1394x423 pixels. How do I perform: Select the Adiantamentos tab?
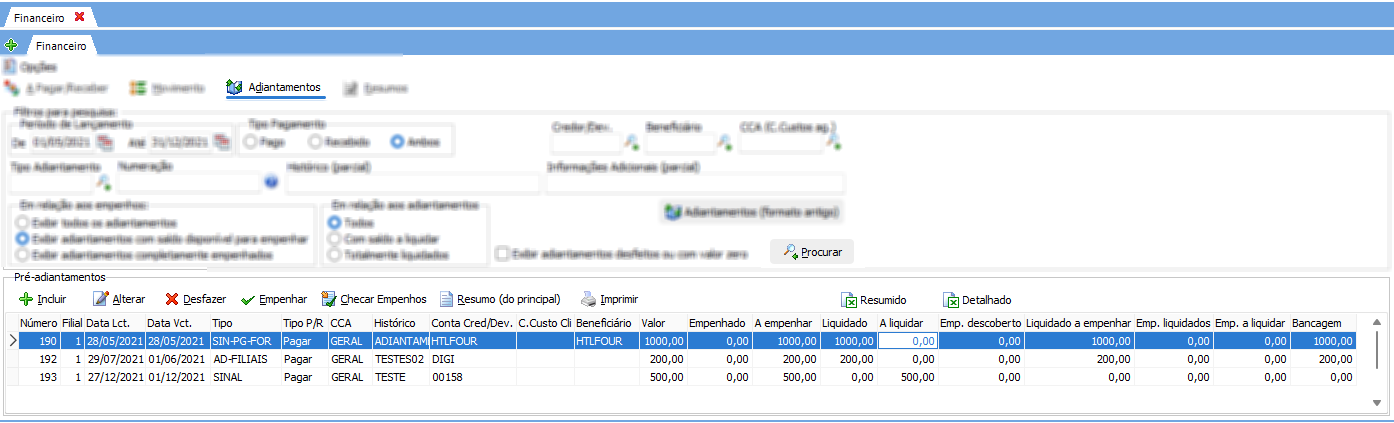(x=274, y=88)
